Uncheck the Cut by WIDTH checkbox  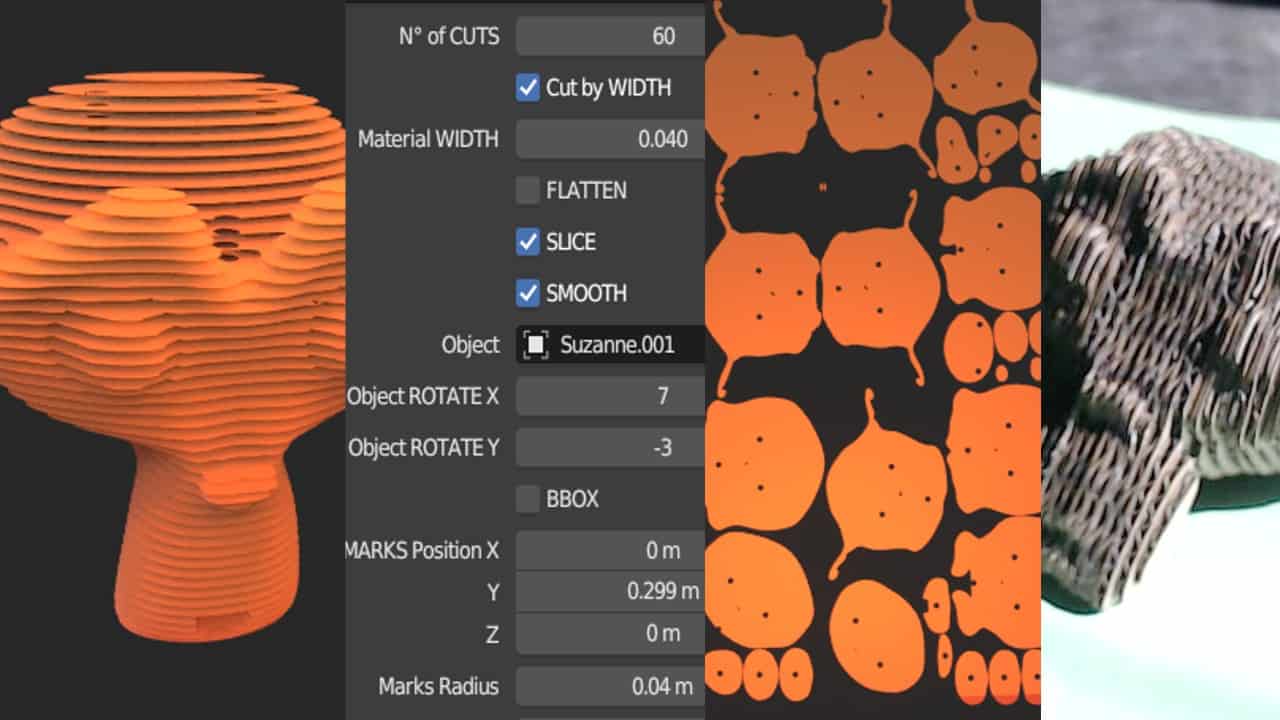click(528, 88)
